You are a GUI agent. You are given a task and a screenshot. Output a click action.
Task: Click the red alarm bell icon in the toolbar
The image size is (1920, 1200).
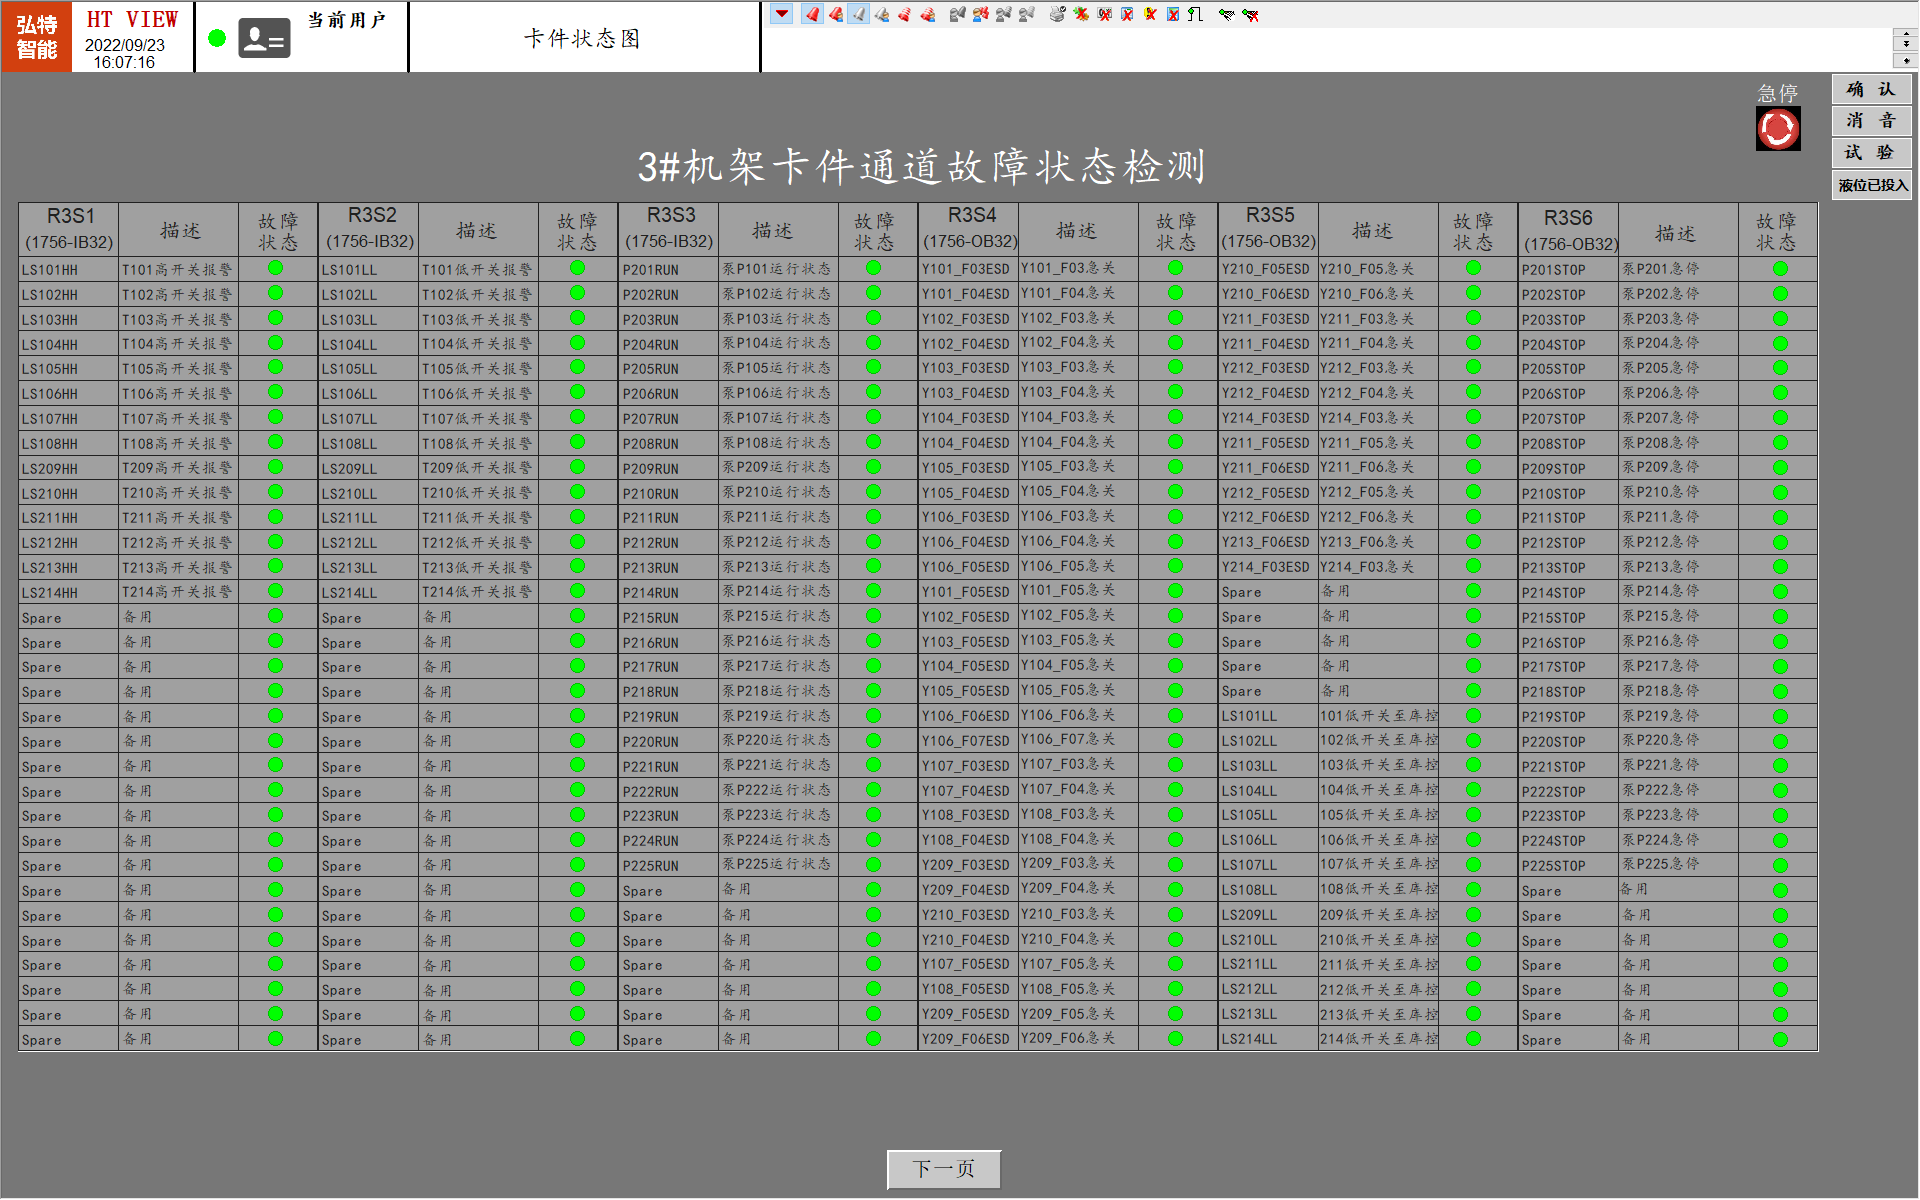point(812,14)
